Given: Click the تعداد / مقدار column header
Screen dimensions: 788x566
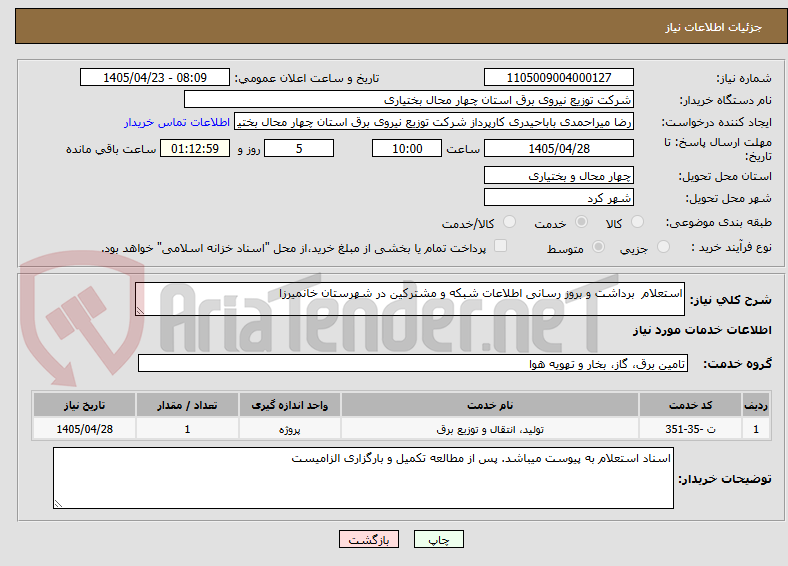Looking at the screenshot, I should click(187, 405).
